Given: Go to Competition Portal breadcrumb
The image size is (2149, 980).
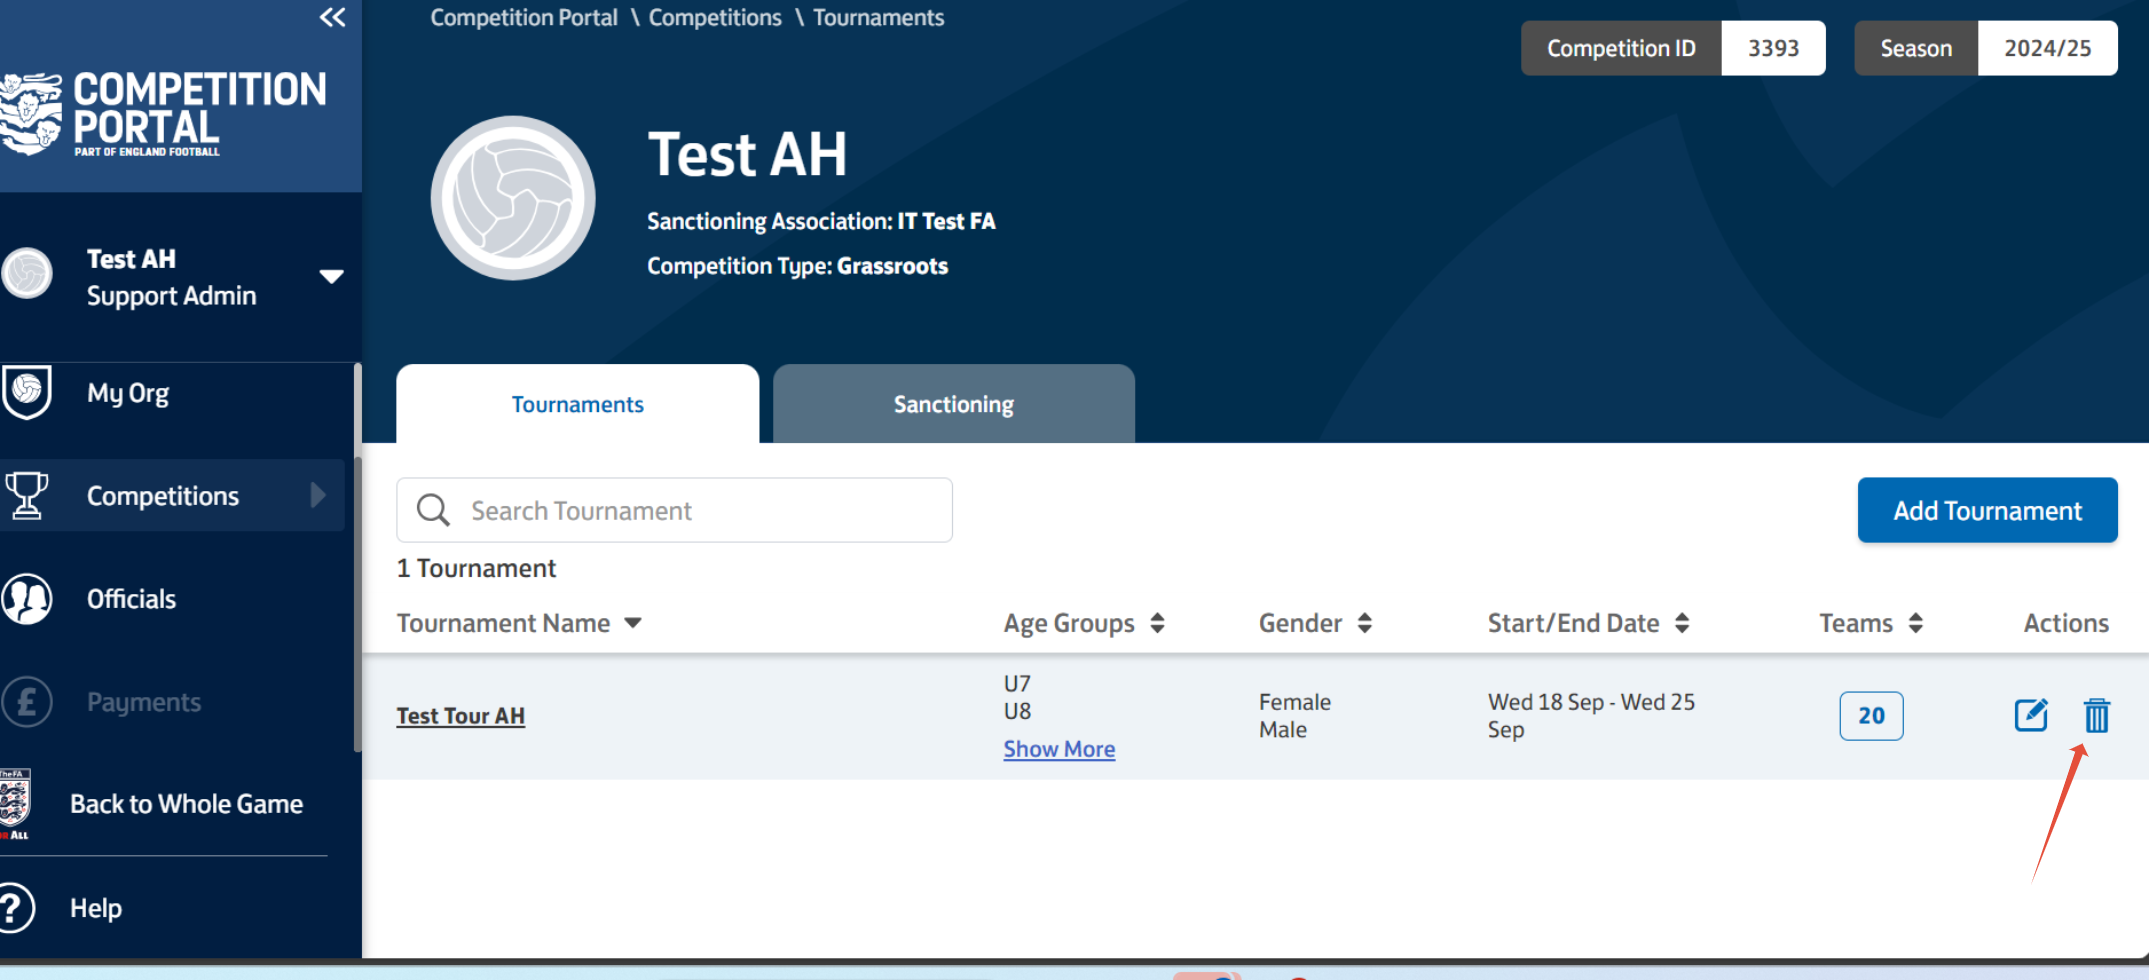Looking at the screenshot, I should point(524,18).
